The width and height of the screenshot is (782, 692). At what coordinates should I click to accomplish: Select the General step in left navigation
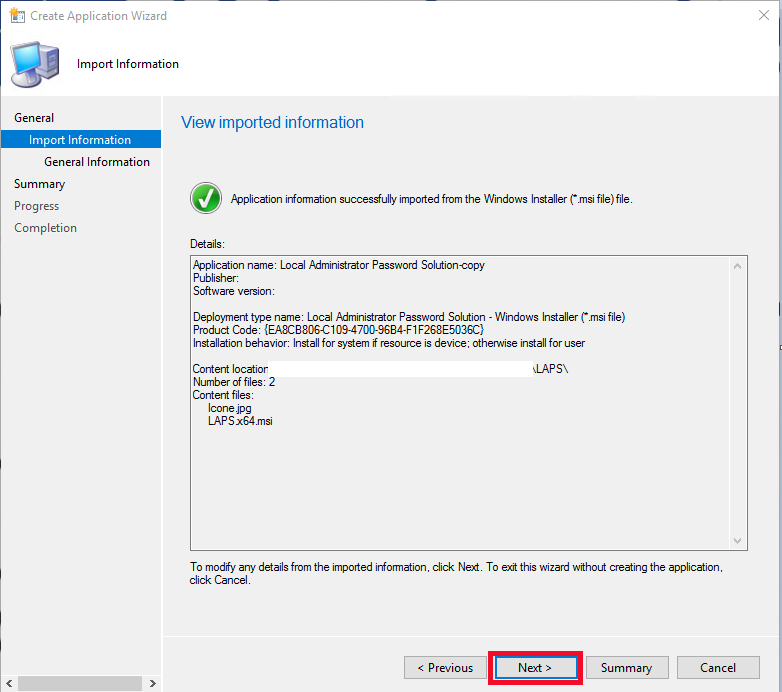point(34,118)
